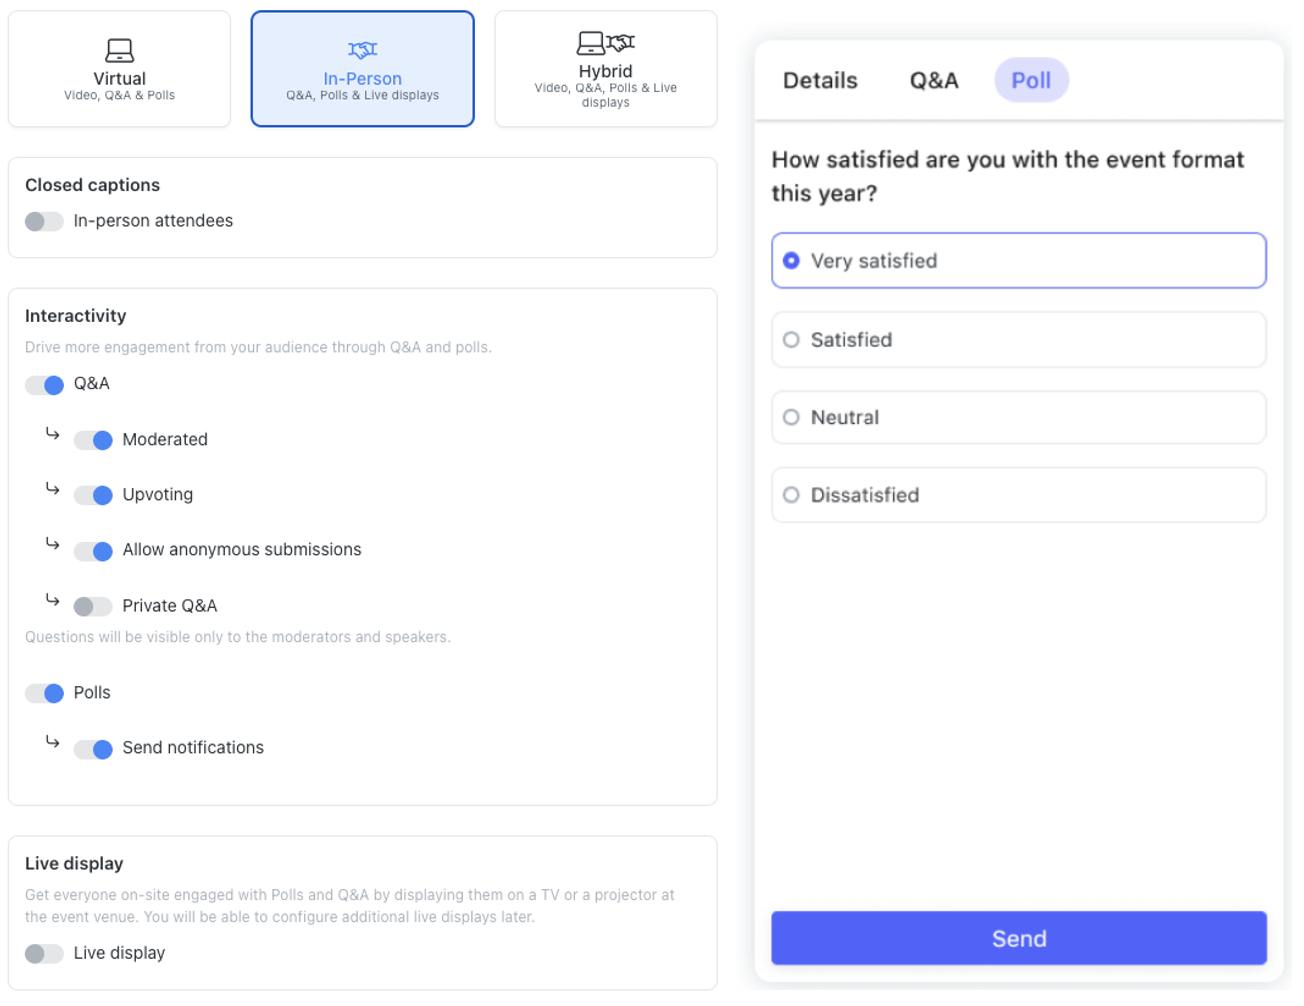This screenshot has width=1304, height=1006.
Task: Disable the Polls toggle
Action: pyautogui.click(x=44, y=693)
